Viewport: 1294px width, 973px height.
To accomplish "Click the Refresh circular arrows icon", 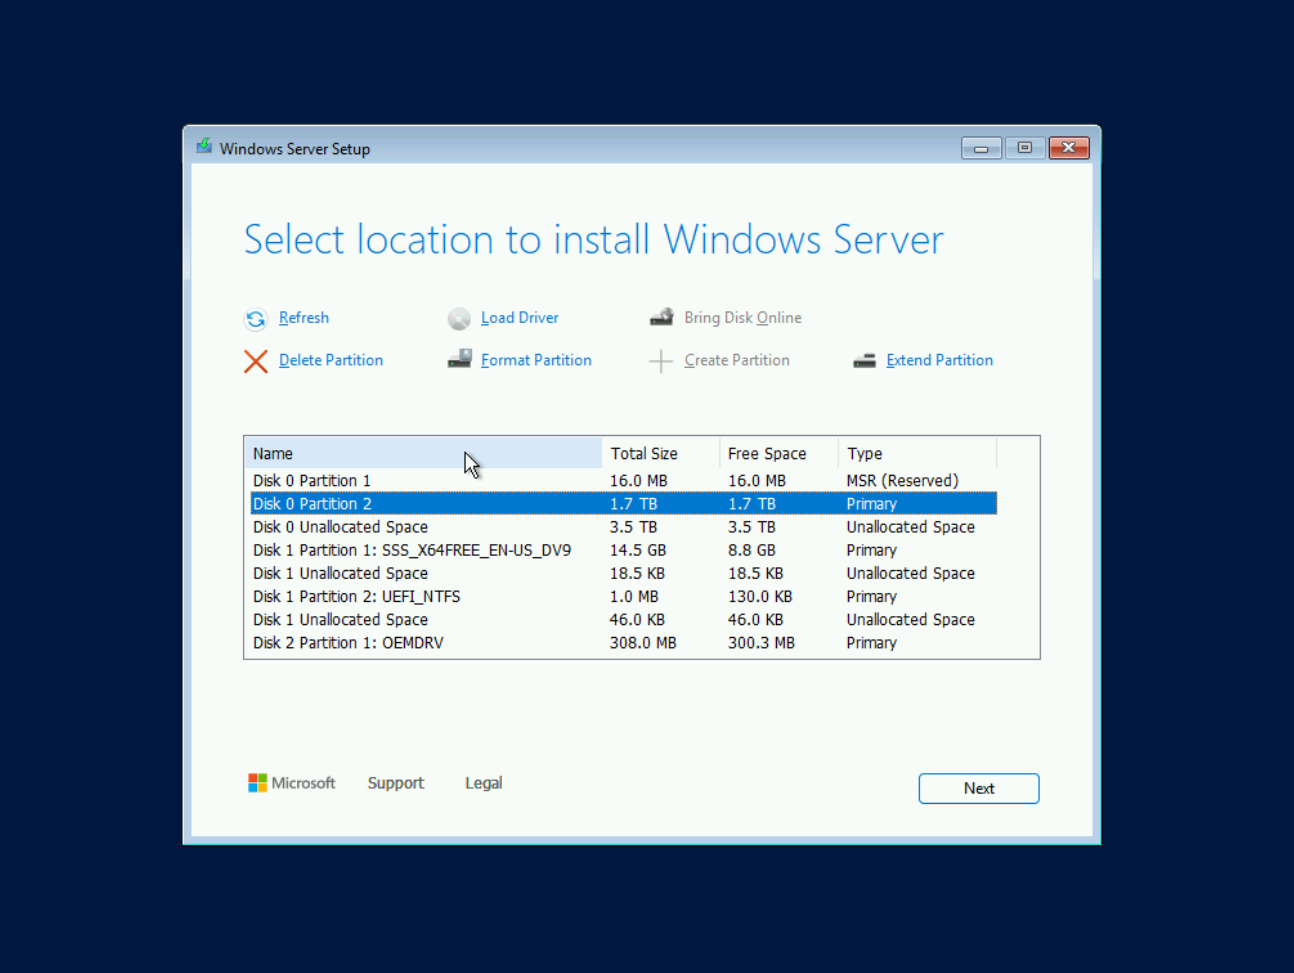I will point(255,318).
